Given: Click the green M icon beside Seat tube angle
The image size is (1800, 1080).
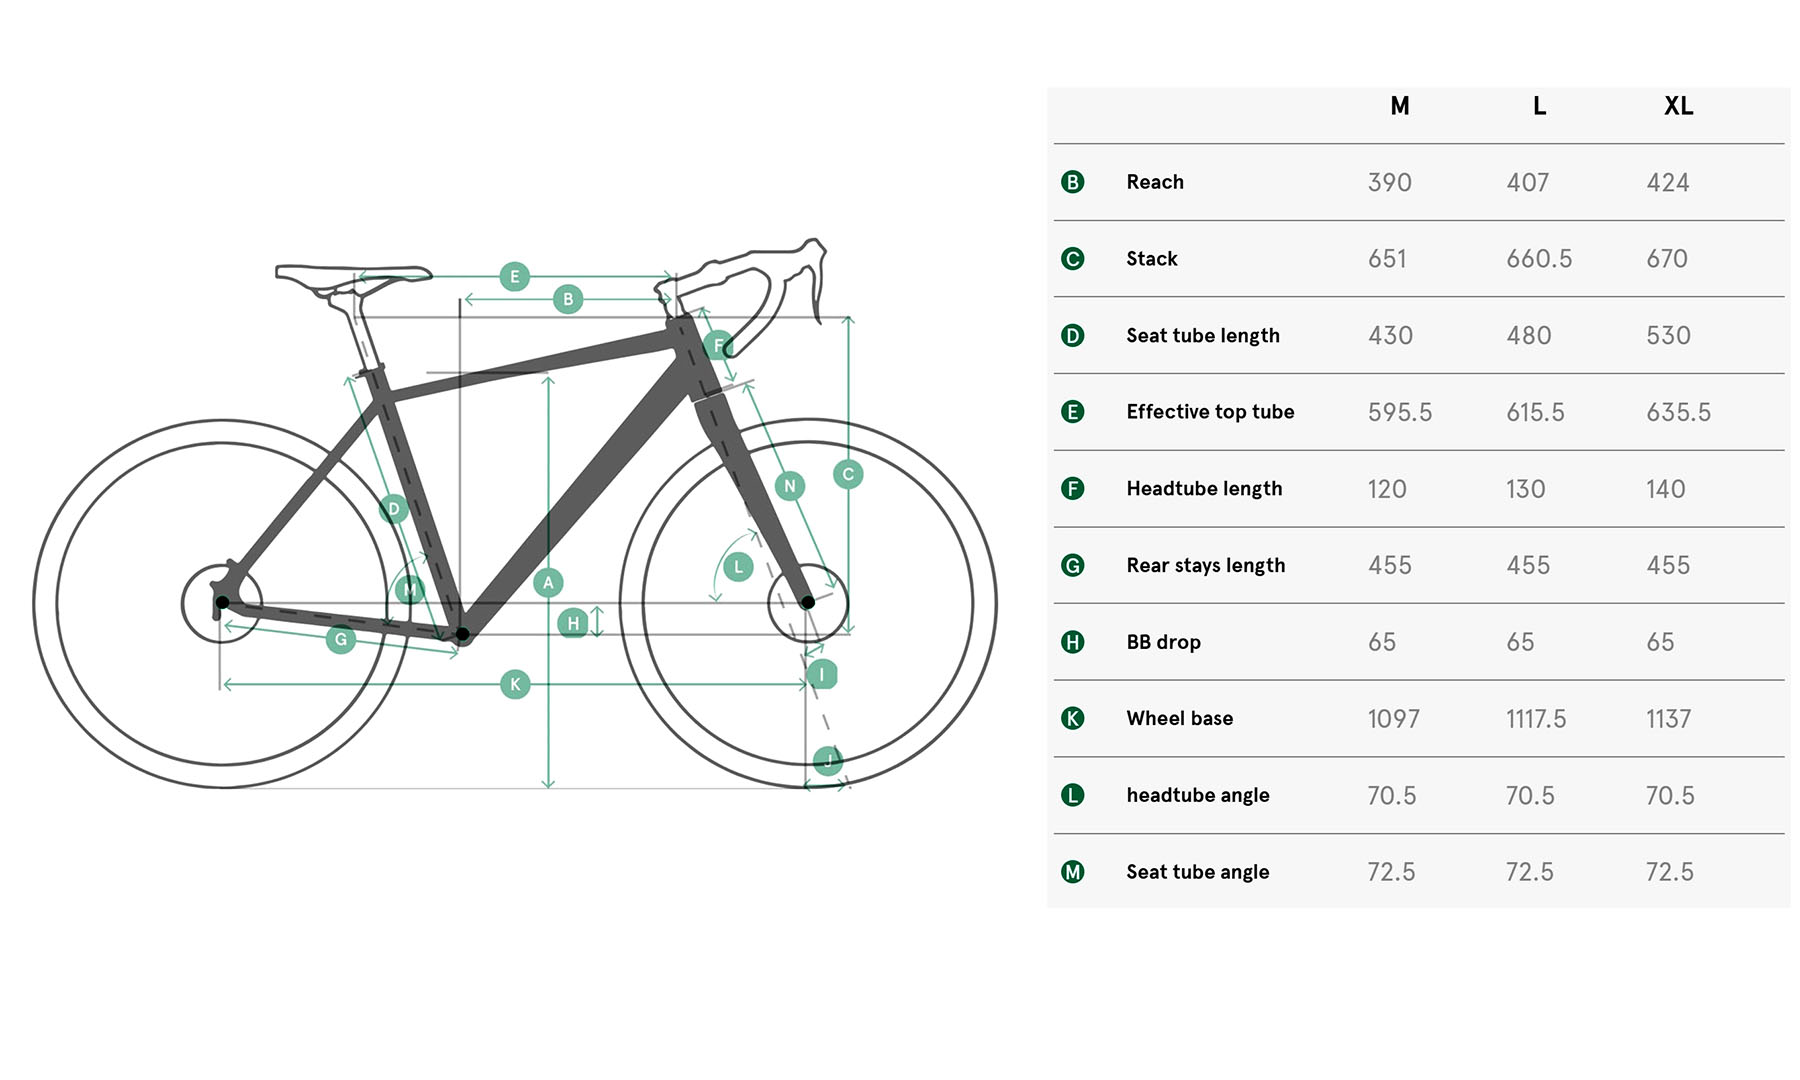Looking at the screenshot, I should pyautogui.click(x=1073, y=872).
